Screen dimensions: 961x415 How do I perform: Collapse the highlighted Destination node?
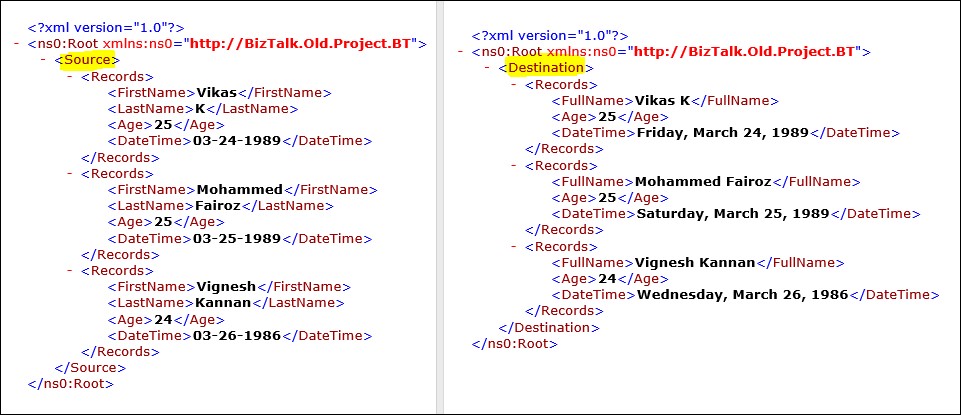pos(487,68)
